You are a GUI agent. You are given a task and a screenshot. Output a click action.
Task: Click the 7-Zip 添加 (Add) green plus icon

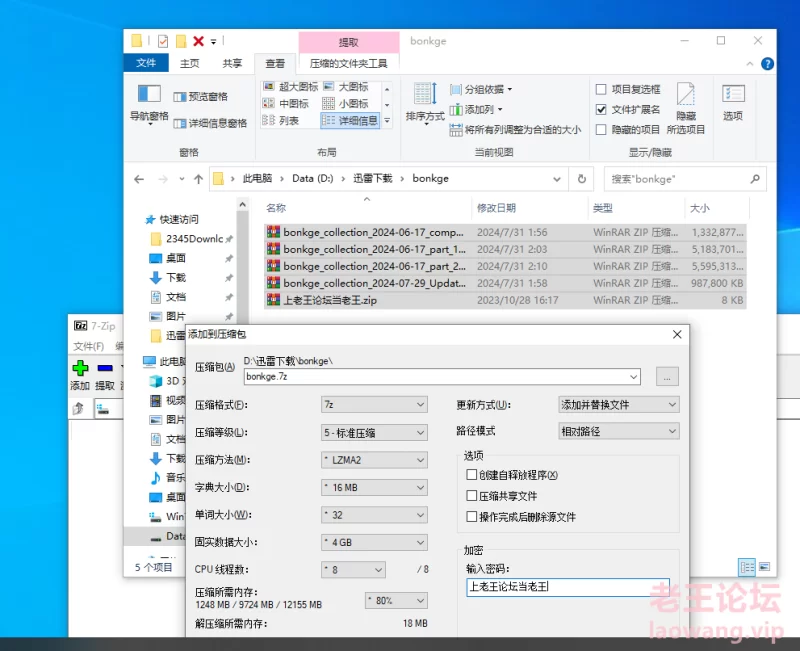click(x=80, y=368)
